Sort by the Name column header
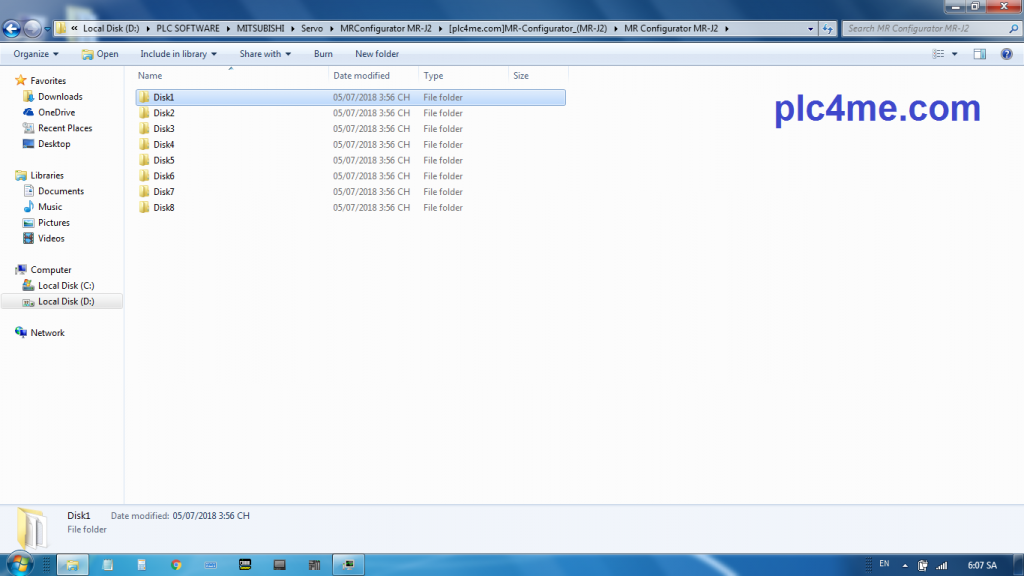The image size is (1024, 576). (x=150, y=76)
